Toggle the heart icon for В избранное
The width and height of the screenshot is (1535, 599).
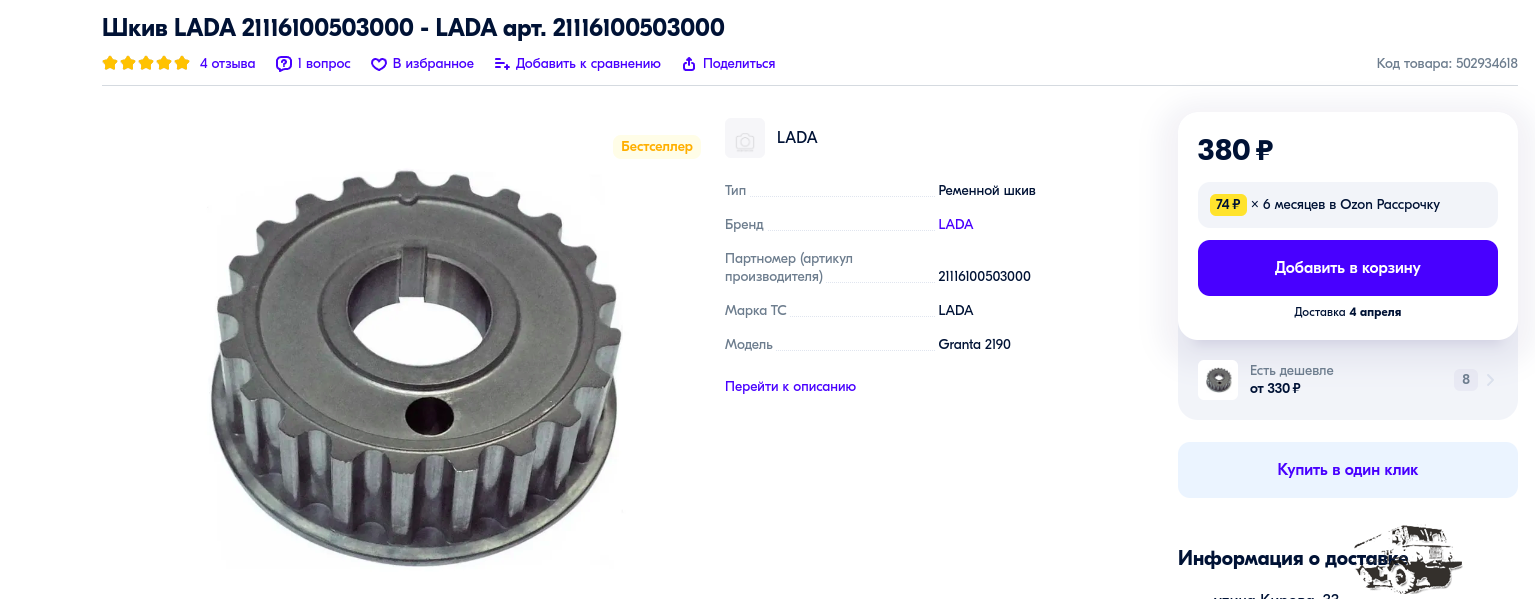[379, 64]
